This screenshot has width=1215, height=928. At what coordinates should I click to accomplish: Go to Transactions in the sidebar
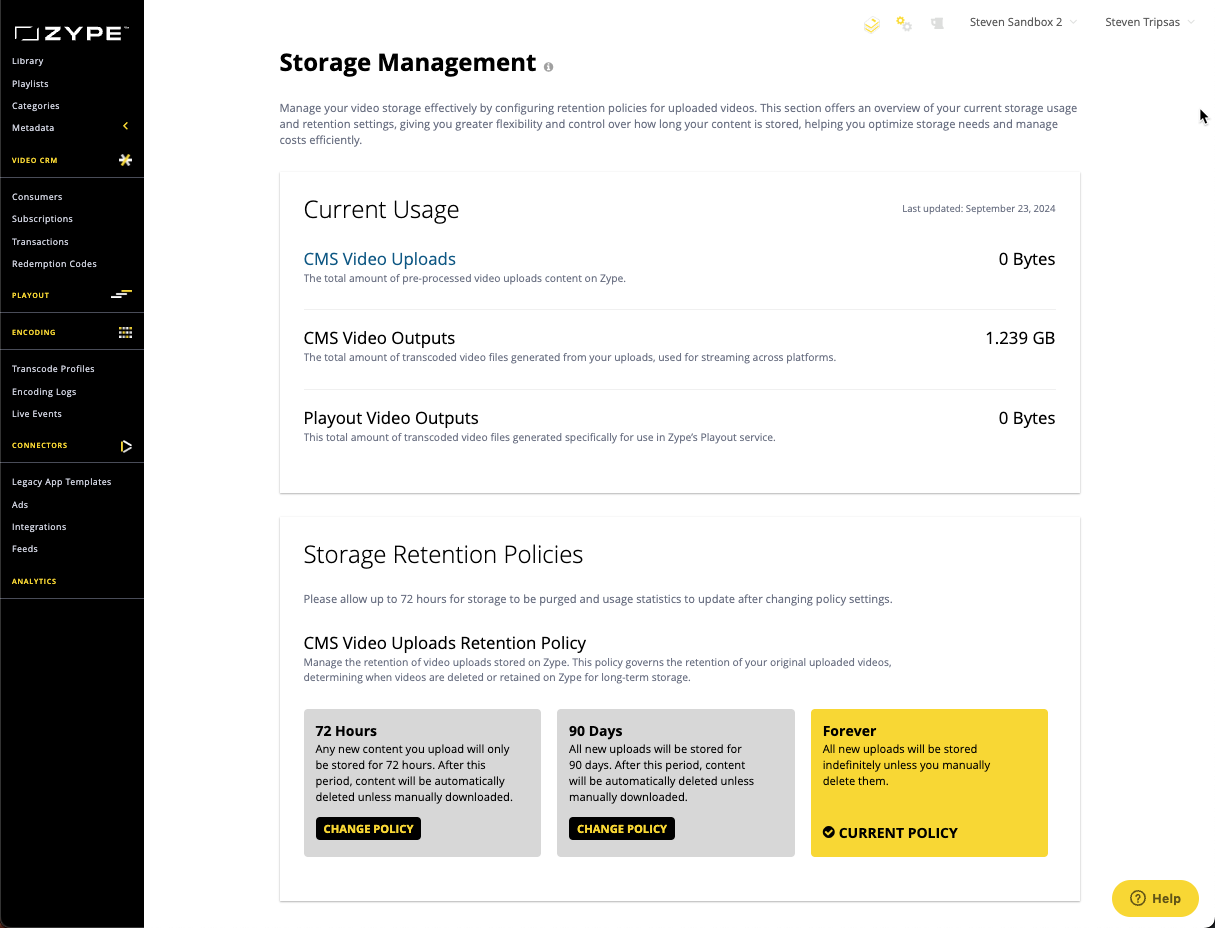pyautogui.click(x=40, y=242)
